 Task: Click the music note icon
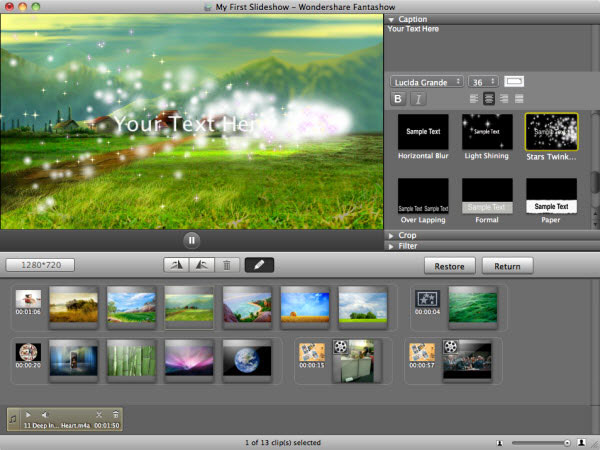point(13,419)
